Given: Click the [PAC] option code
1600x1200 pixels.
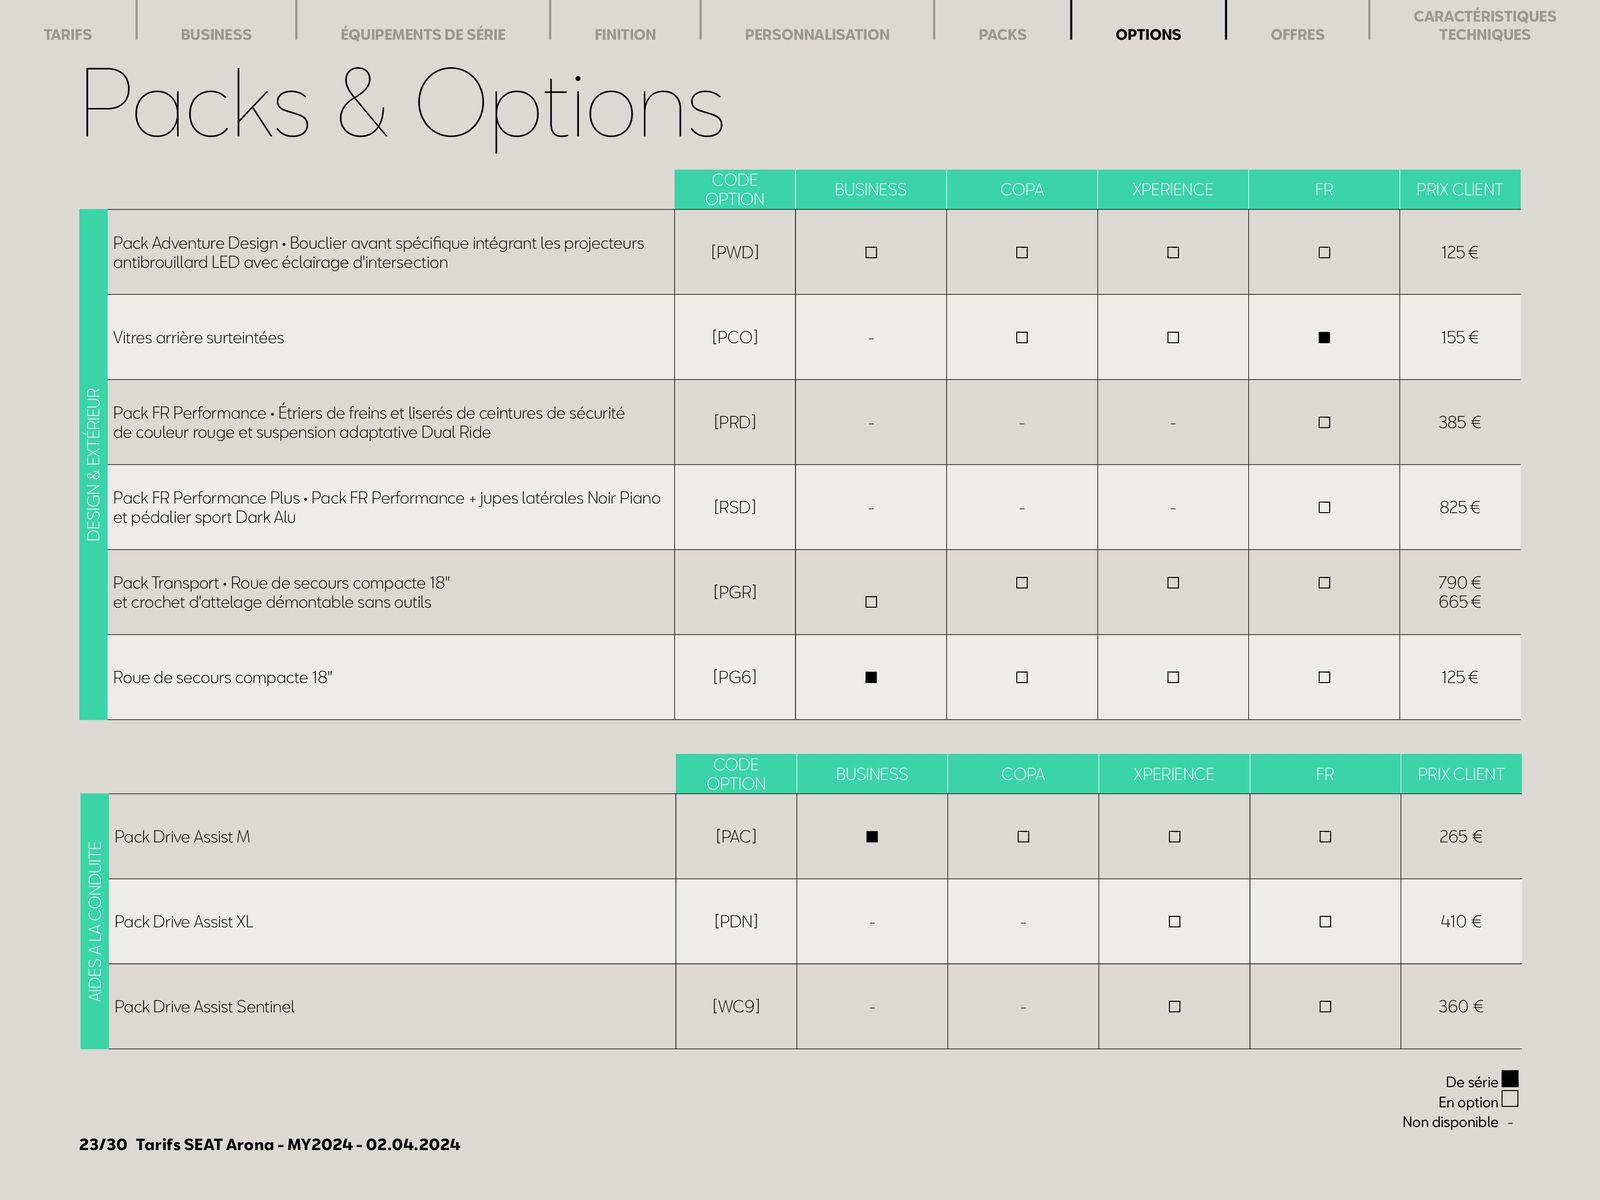Looking at the screenshot, I should click(736, 836).
